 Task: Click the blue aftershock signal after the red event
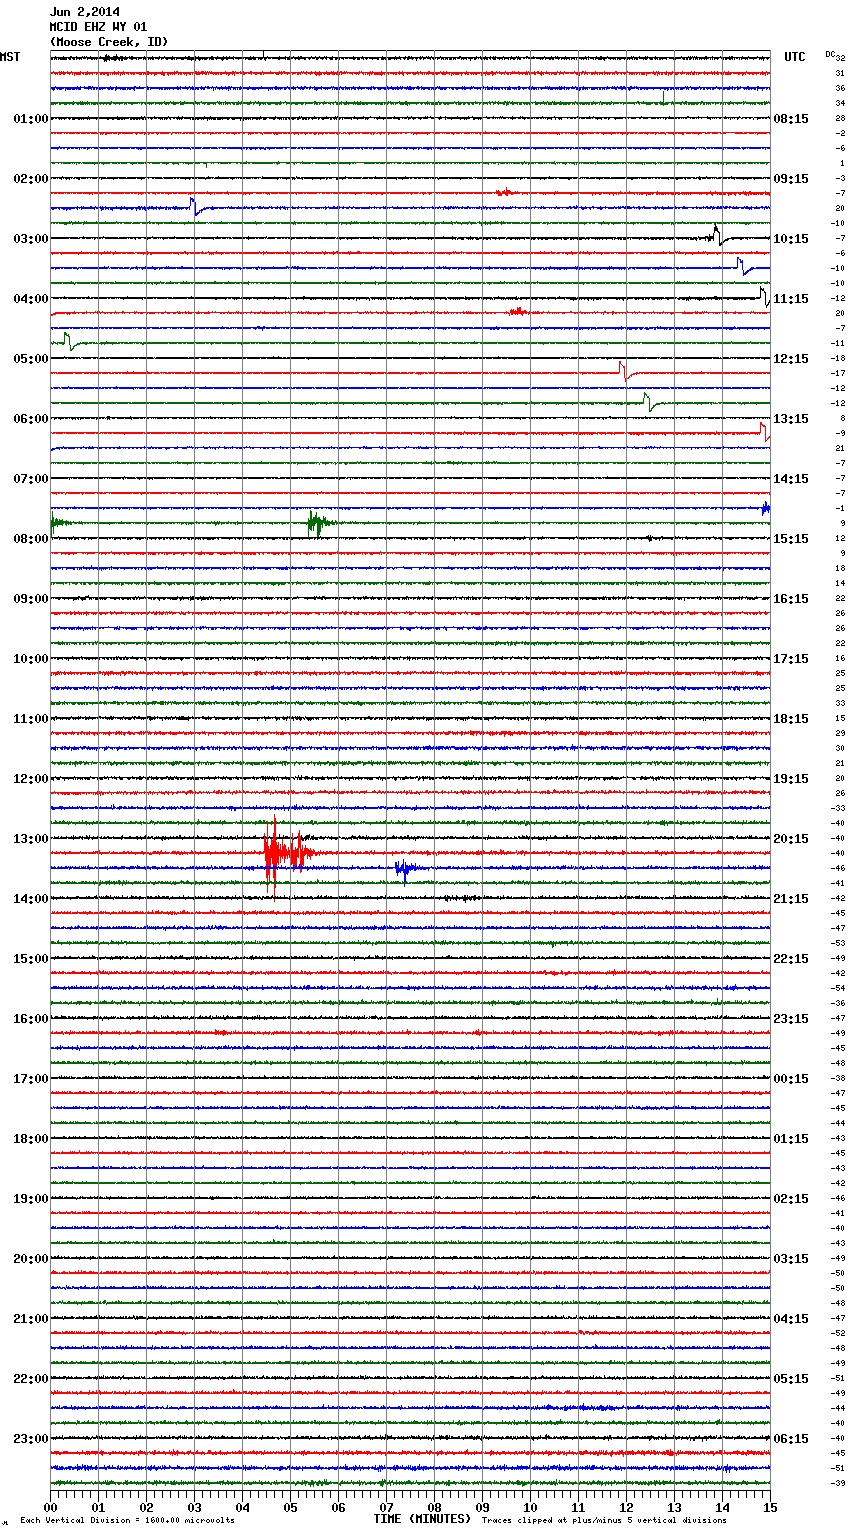[405, 868]
